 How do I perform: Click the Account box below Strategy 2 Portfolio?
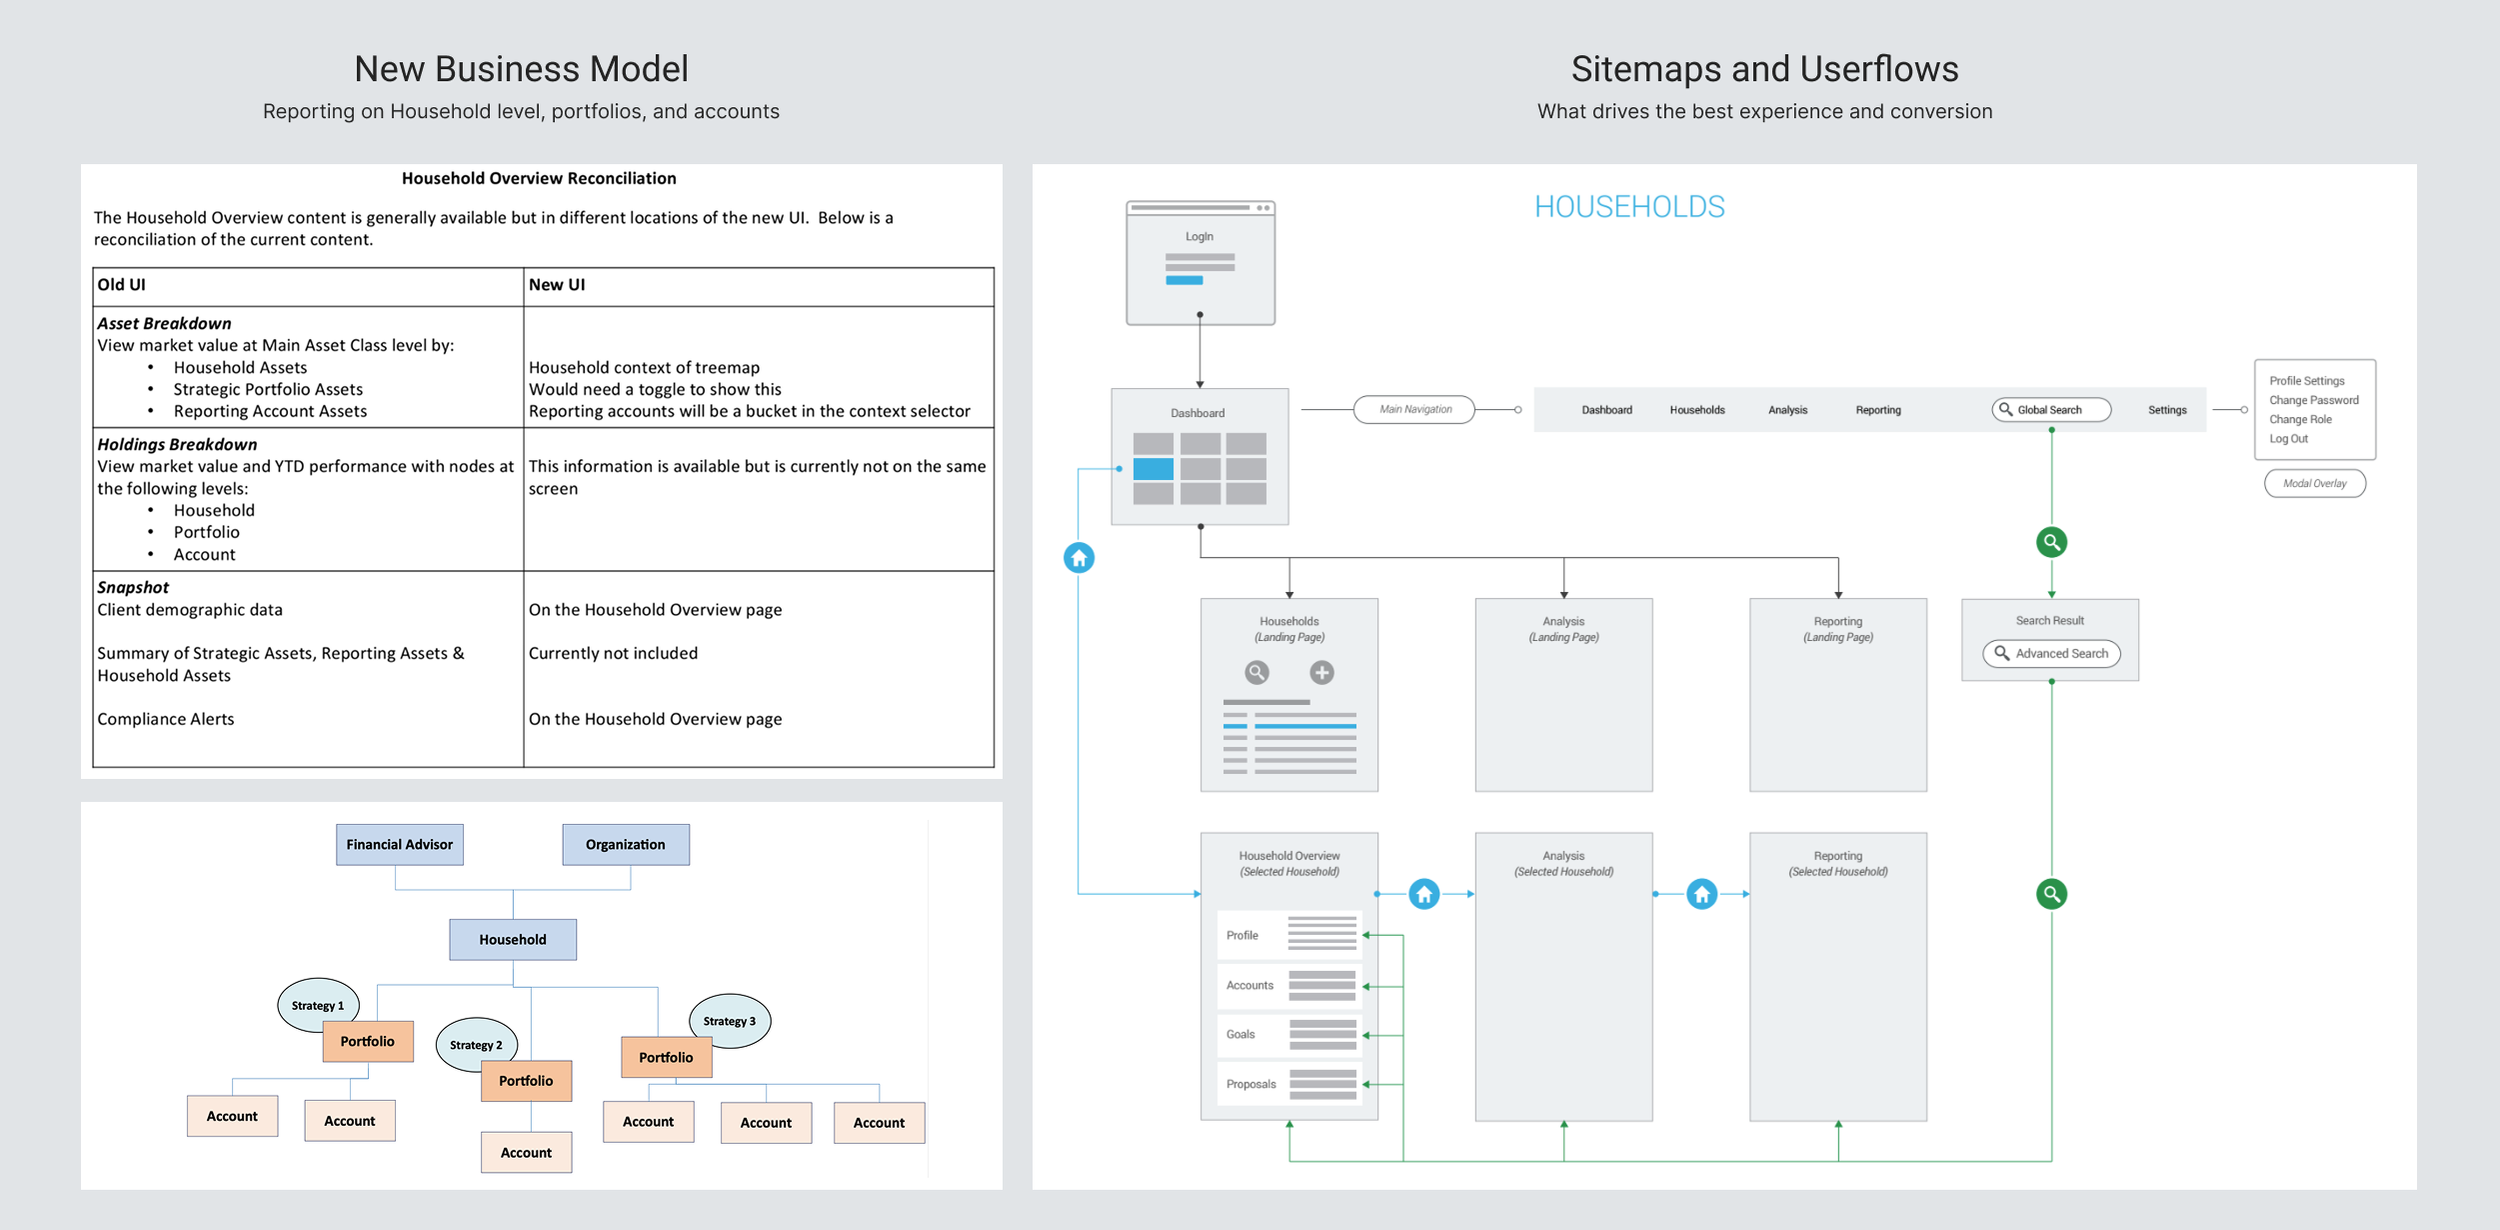526,1152
